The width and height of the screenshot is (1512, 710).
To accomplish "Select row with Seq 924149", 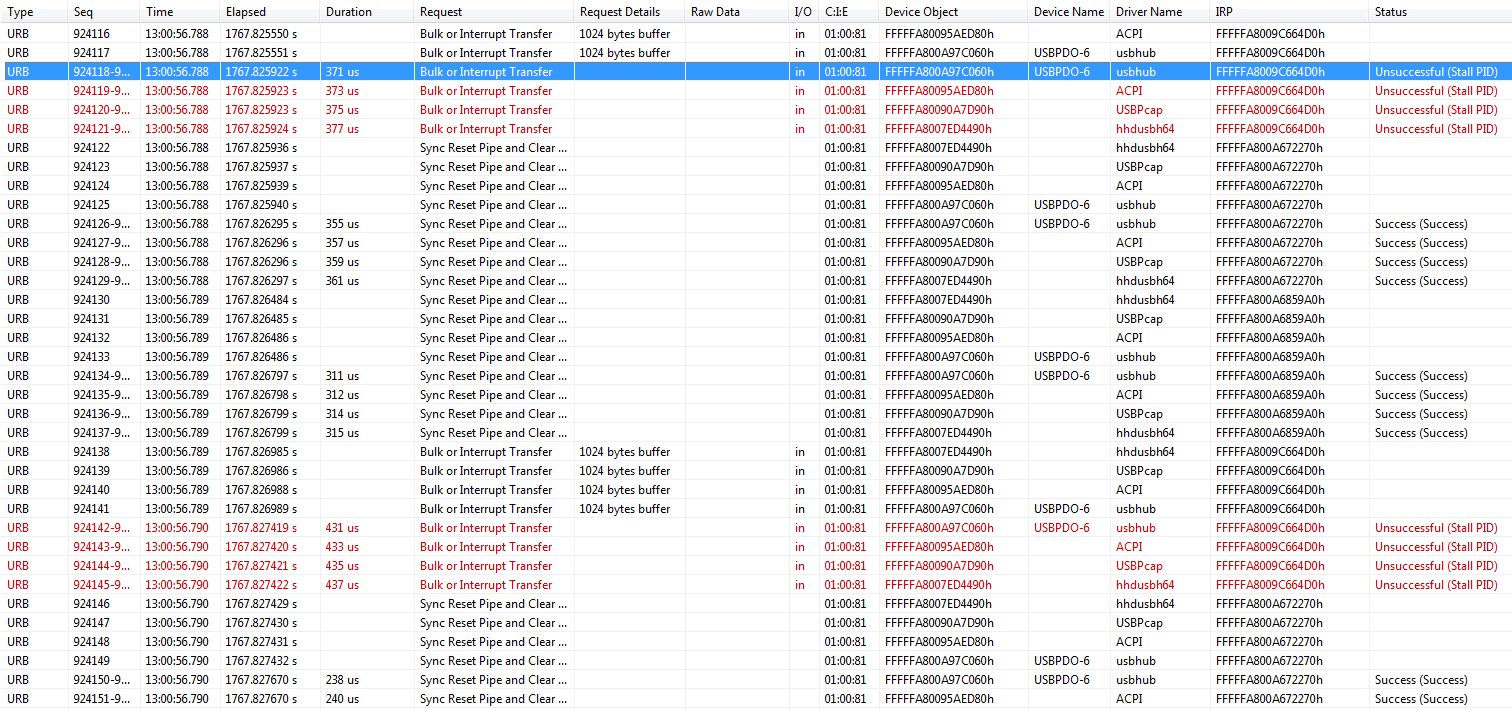I will pos(756,661).
